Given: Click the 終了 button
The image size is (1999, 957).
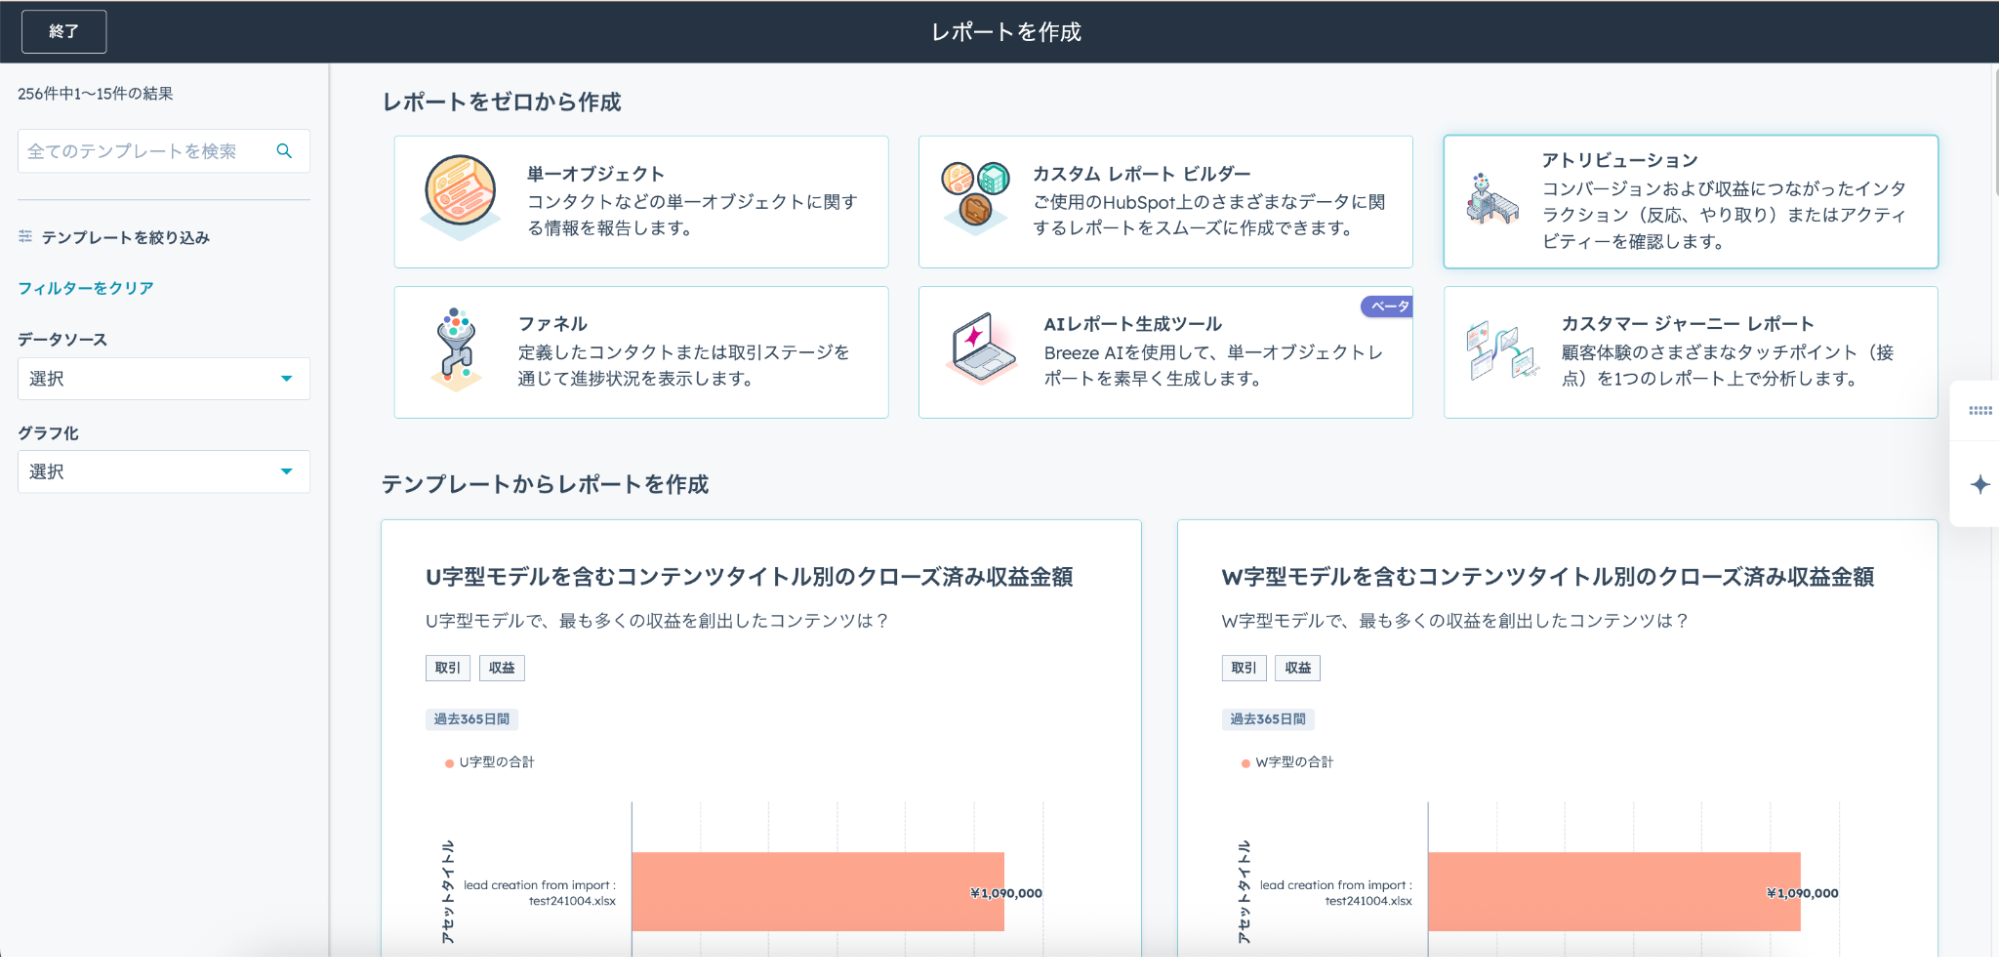Looking at the screenshot, I should tap(64, 32).
